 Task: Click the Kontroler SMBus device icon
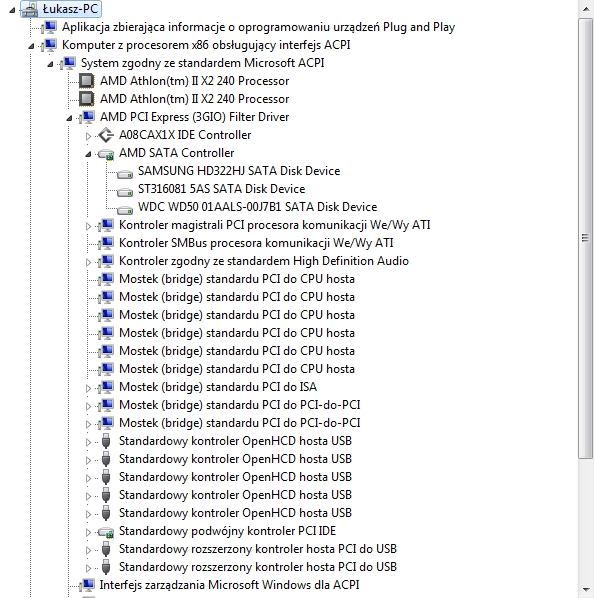coord(106,243)
